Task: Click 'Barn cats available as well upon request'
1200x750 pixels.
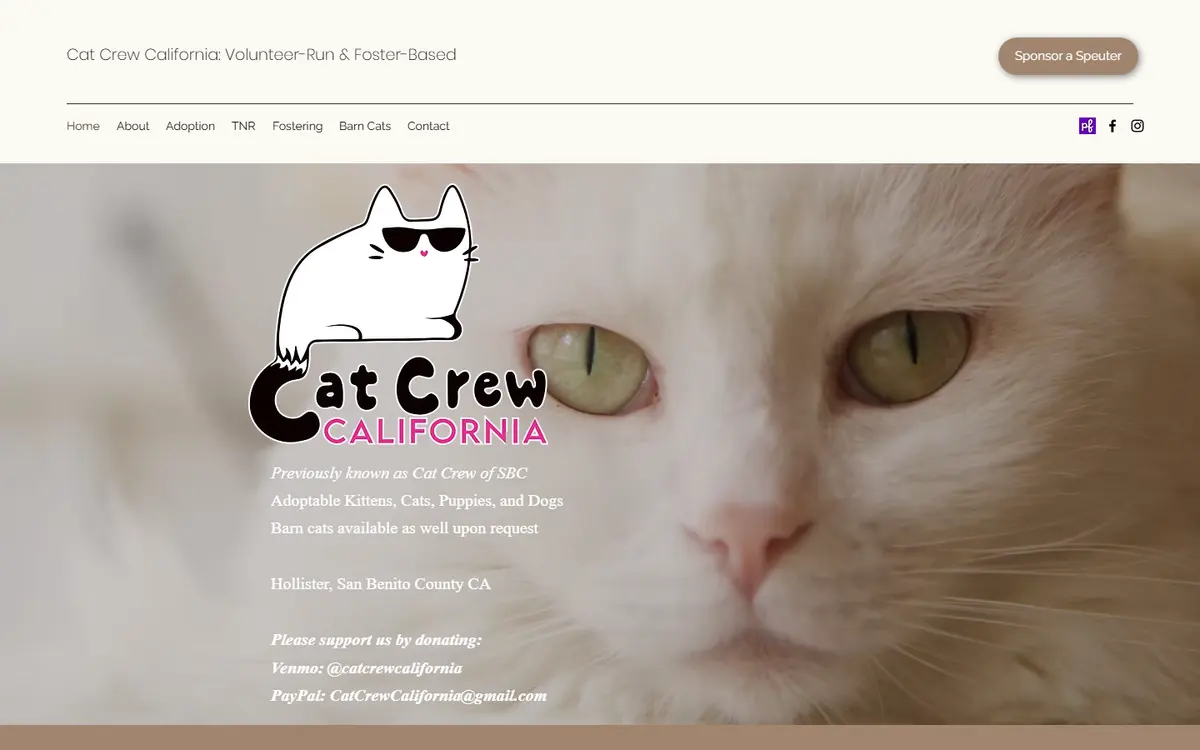Action: [x=405, y=528]
